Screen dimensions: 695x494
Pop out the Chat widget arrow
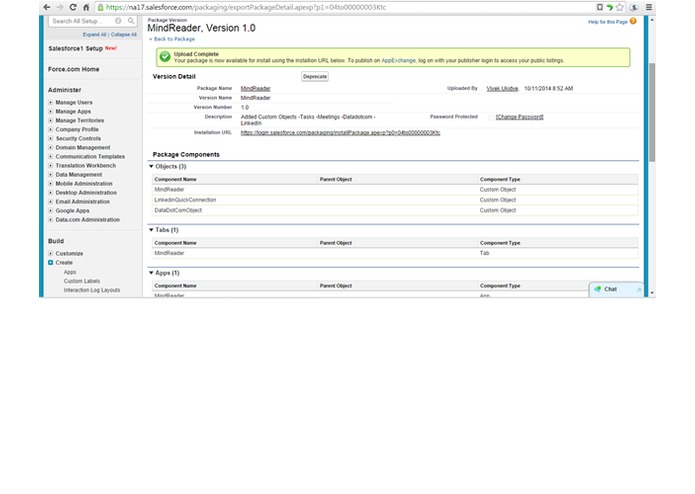click(x=639, y=289)
